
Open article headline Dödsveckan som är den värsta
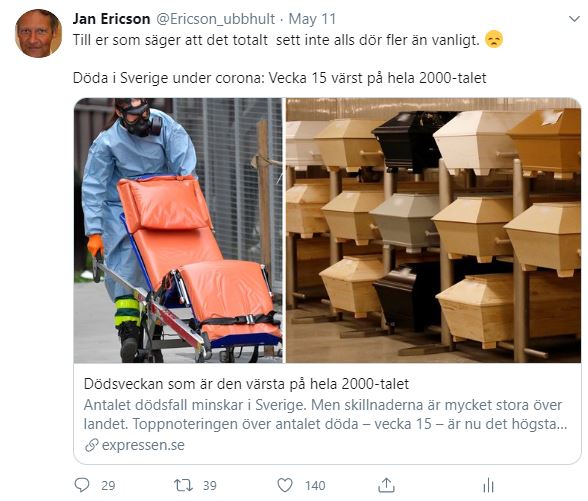246,384
